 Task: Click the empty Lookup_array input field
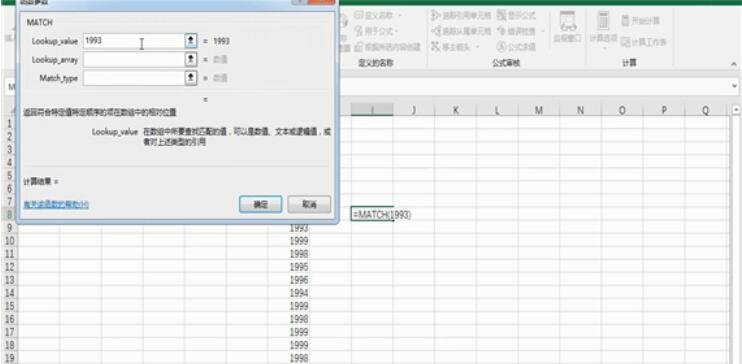[133, 60]
